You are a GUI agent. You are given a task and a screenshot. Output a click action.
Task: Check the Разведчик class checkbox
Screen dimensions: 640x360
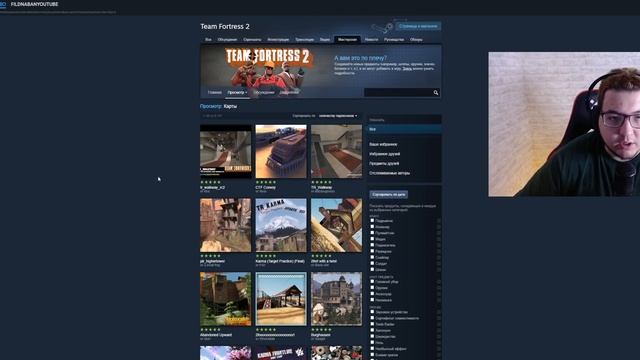(372, 251)
